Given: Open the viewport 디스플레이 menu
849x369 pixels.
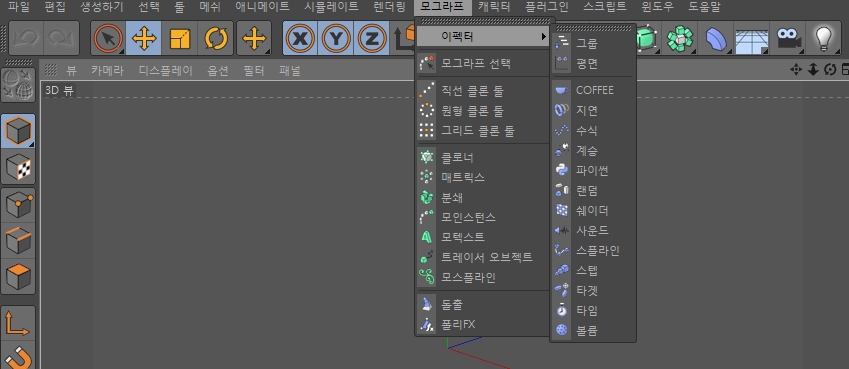Looking at the screenshot, I should [166, 70].
